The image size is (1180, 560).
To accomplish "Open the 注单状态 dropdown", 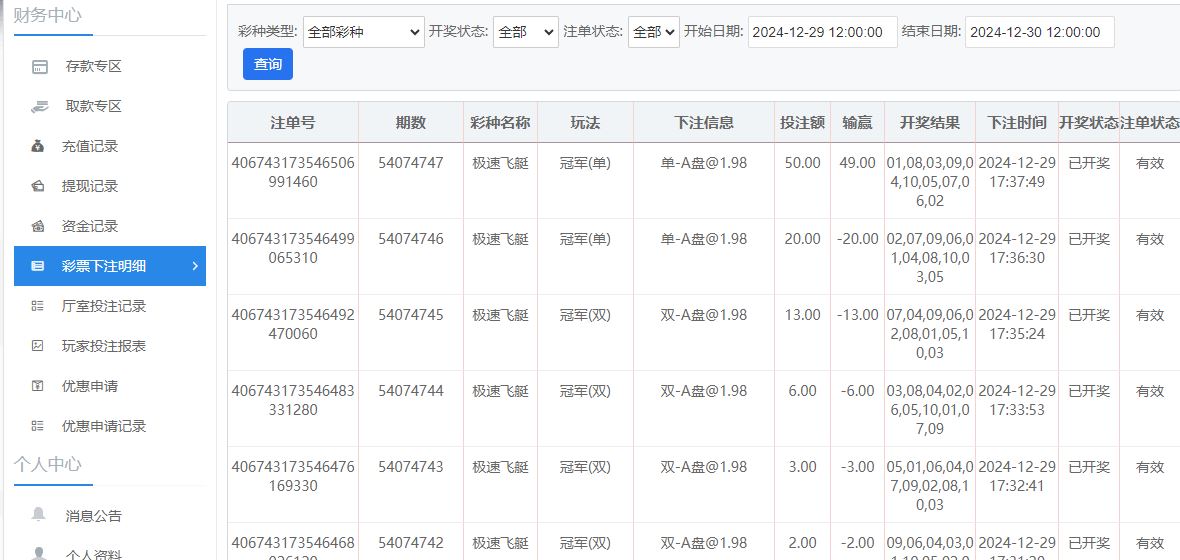I will tap(653, 32).
